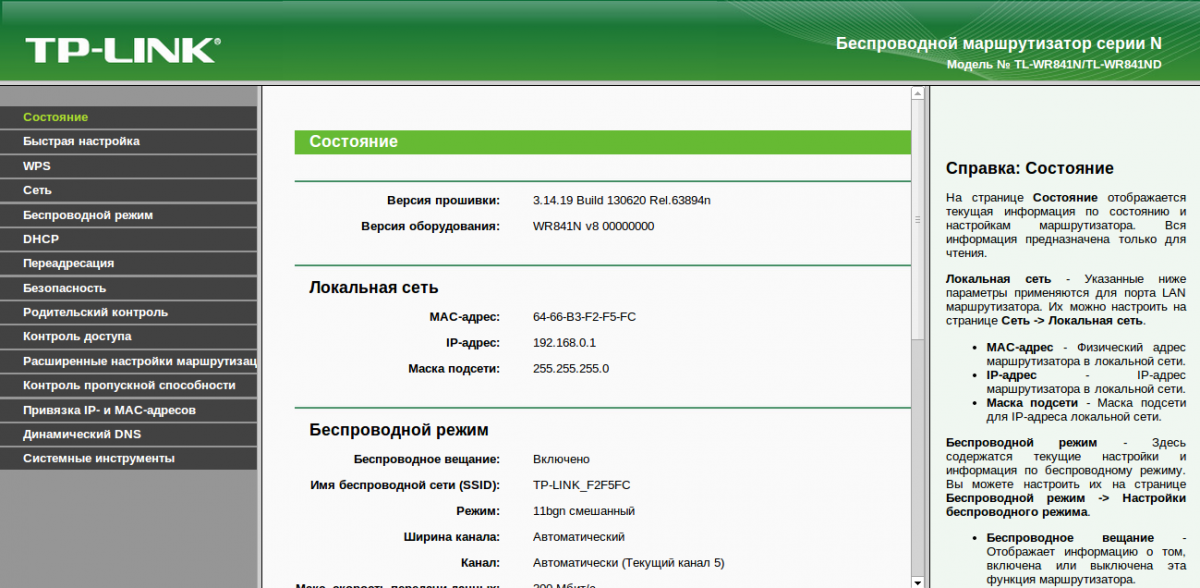Image resolution: width=1200 pixels, height=588 pixels.
Task: Open Контроль пропускной способности
Action: tap(128, 385)
